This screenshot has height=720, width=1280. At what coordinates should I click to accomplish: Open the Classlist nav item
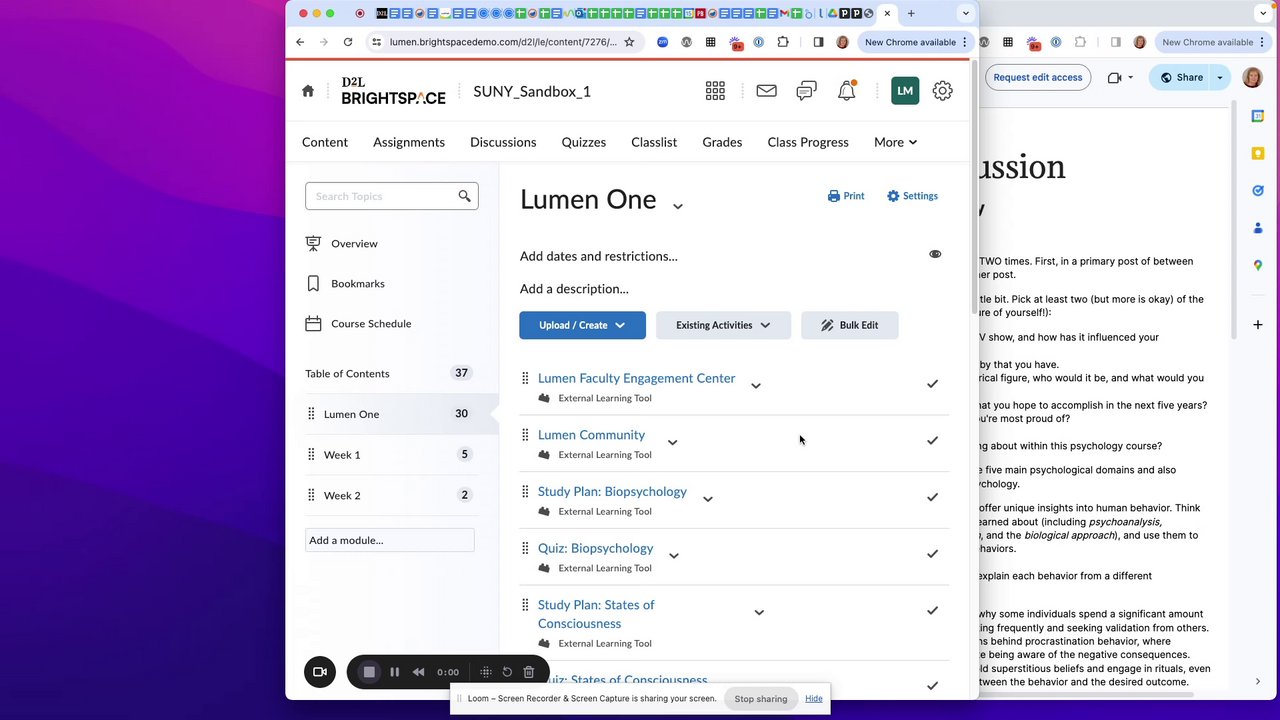click(x=654, y=142)
